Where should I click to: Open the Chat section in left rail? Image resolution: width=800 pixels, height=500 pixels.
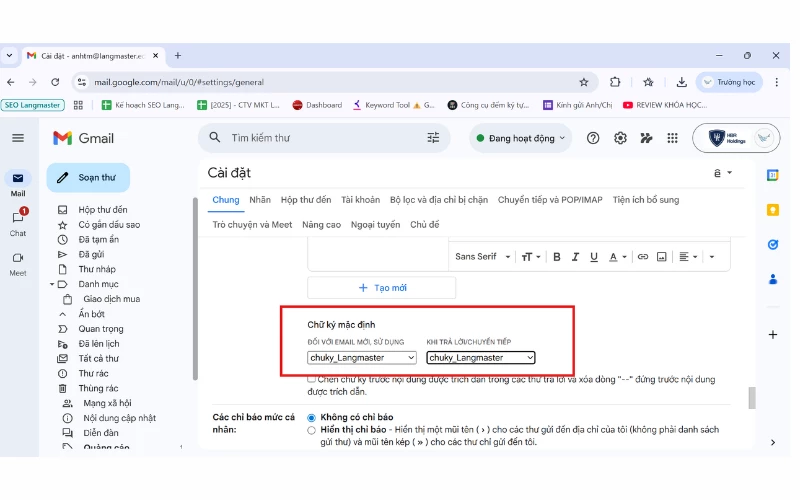pos(18,221)
